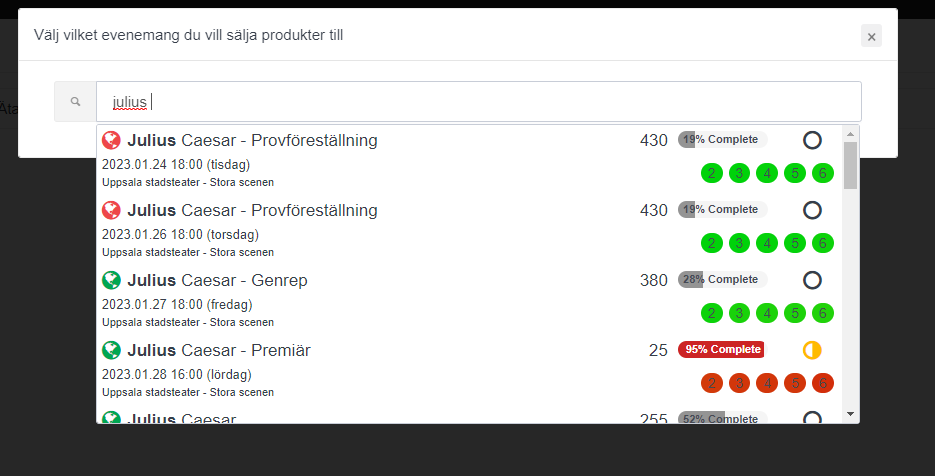Viewport: 935px width, 476px height.
Task: Click the dropdown list scrollbar thumb
Action: click(850, 165)
